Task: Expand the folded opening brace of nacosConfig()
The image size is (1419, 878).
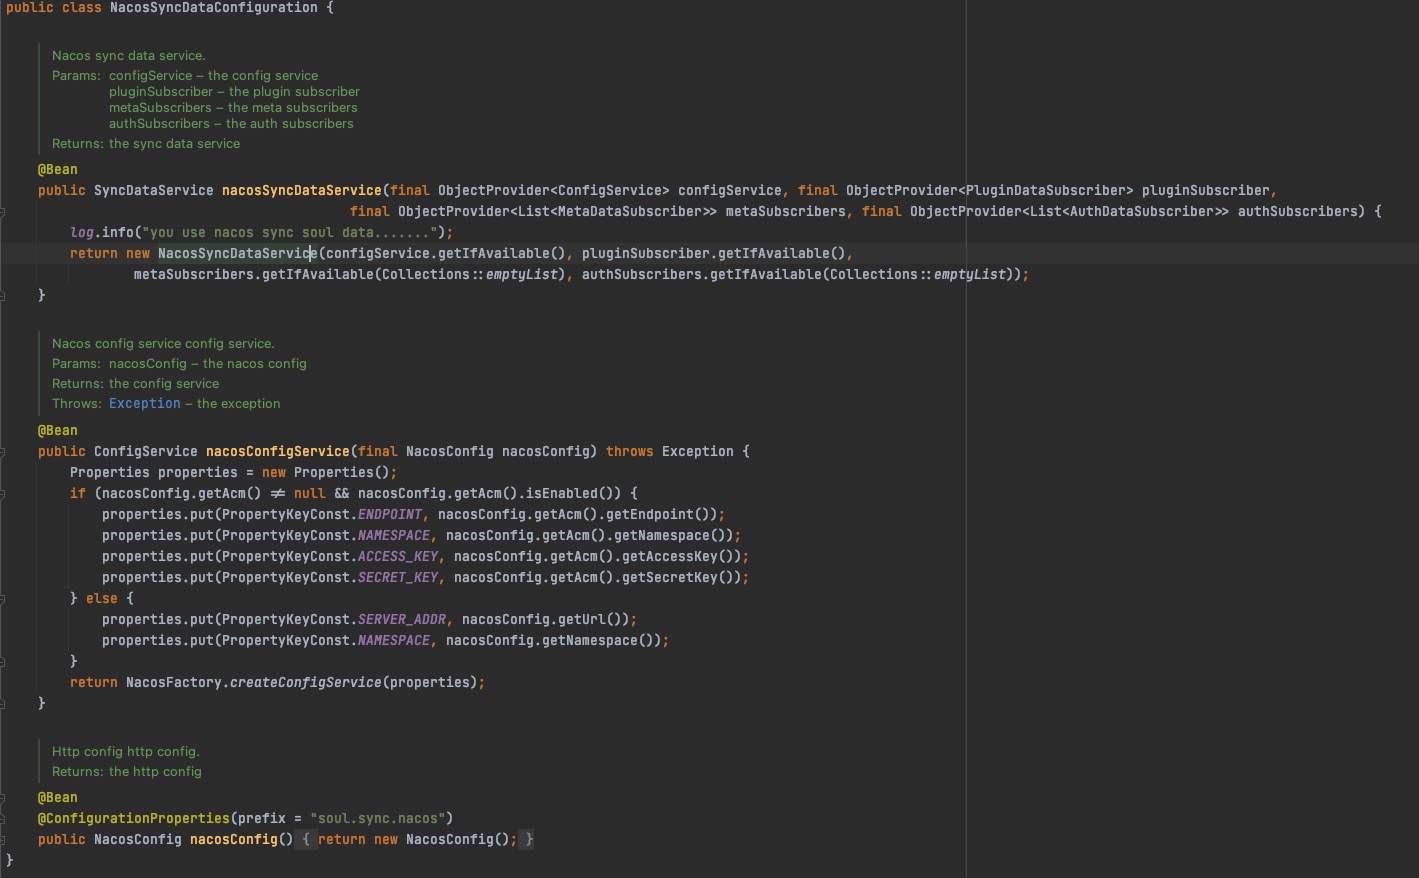Action: pyautogui.click(x=306, y=839)
